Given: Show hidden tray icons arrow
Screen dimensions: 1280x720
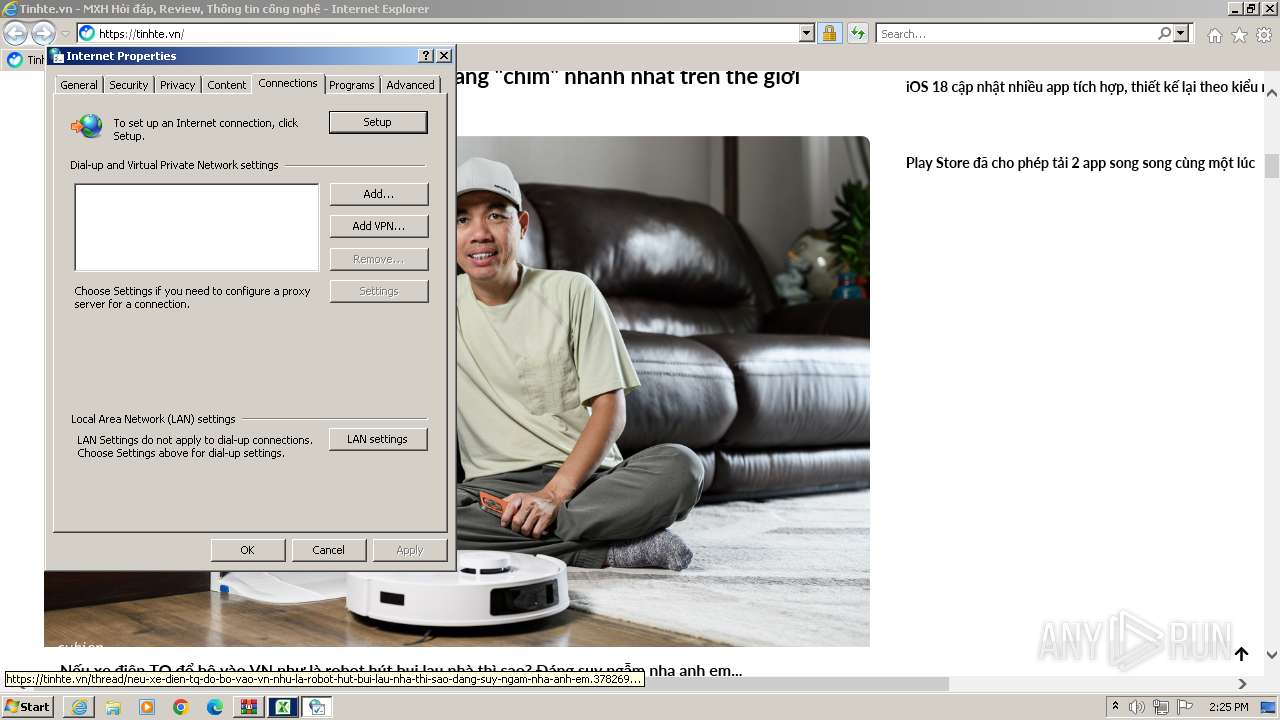Looking at the screenshot, I should (1116, 707).
